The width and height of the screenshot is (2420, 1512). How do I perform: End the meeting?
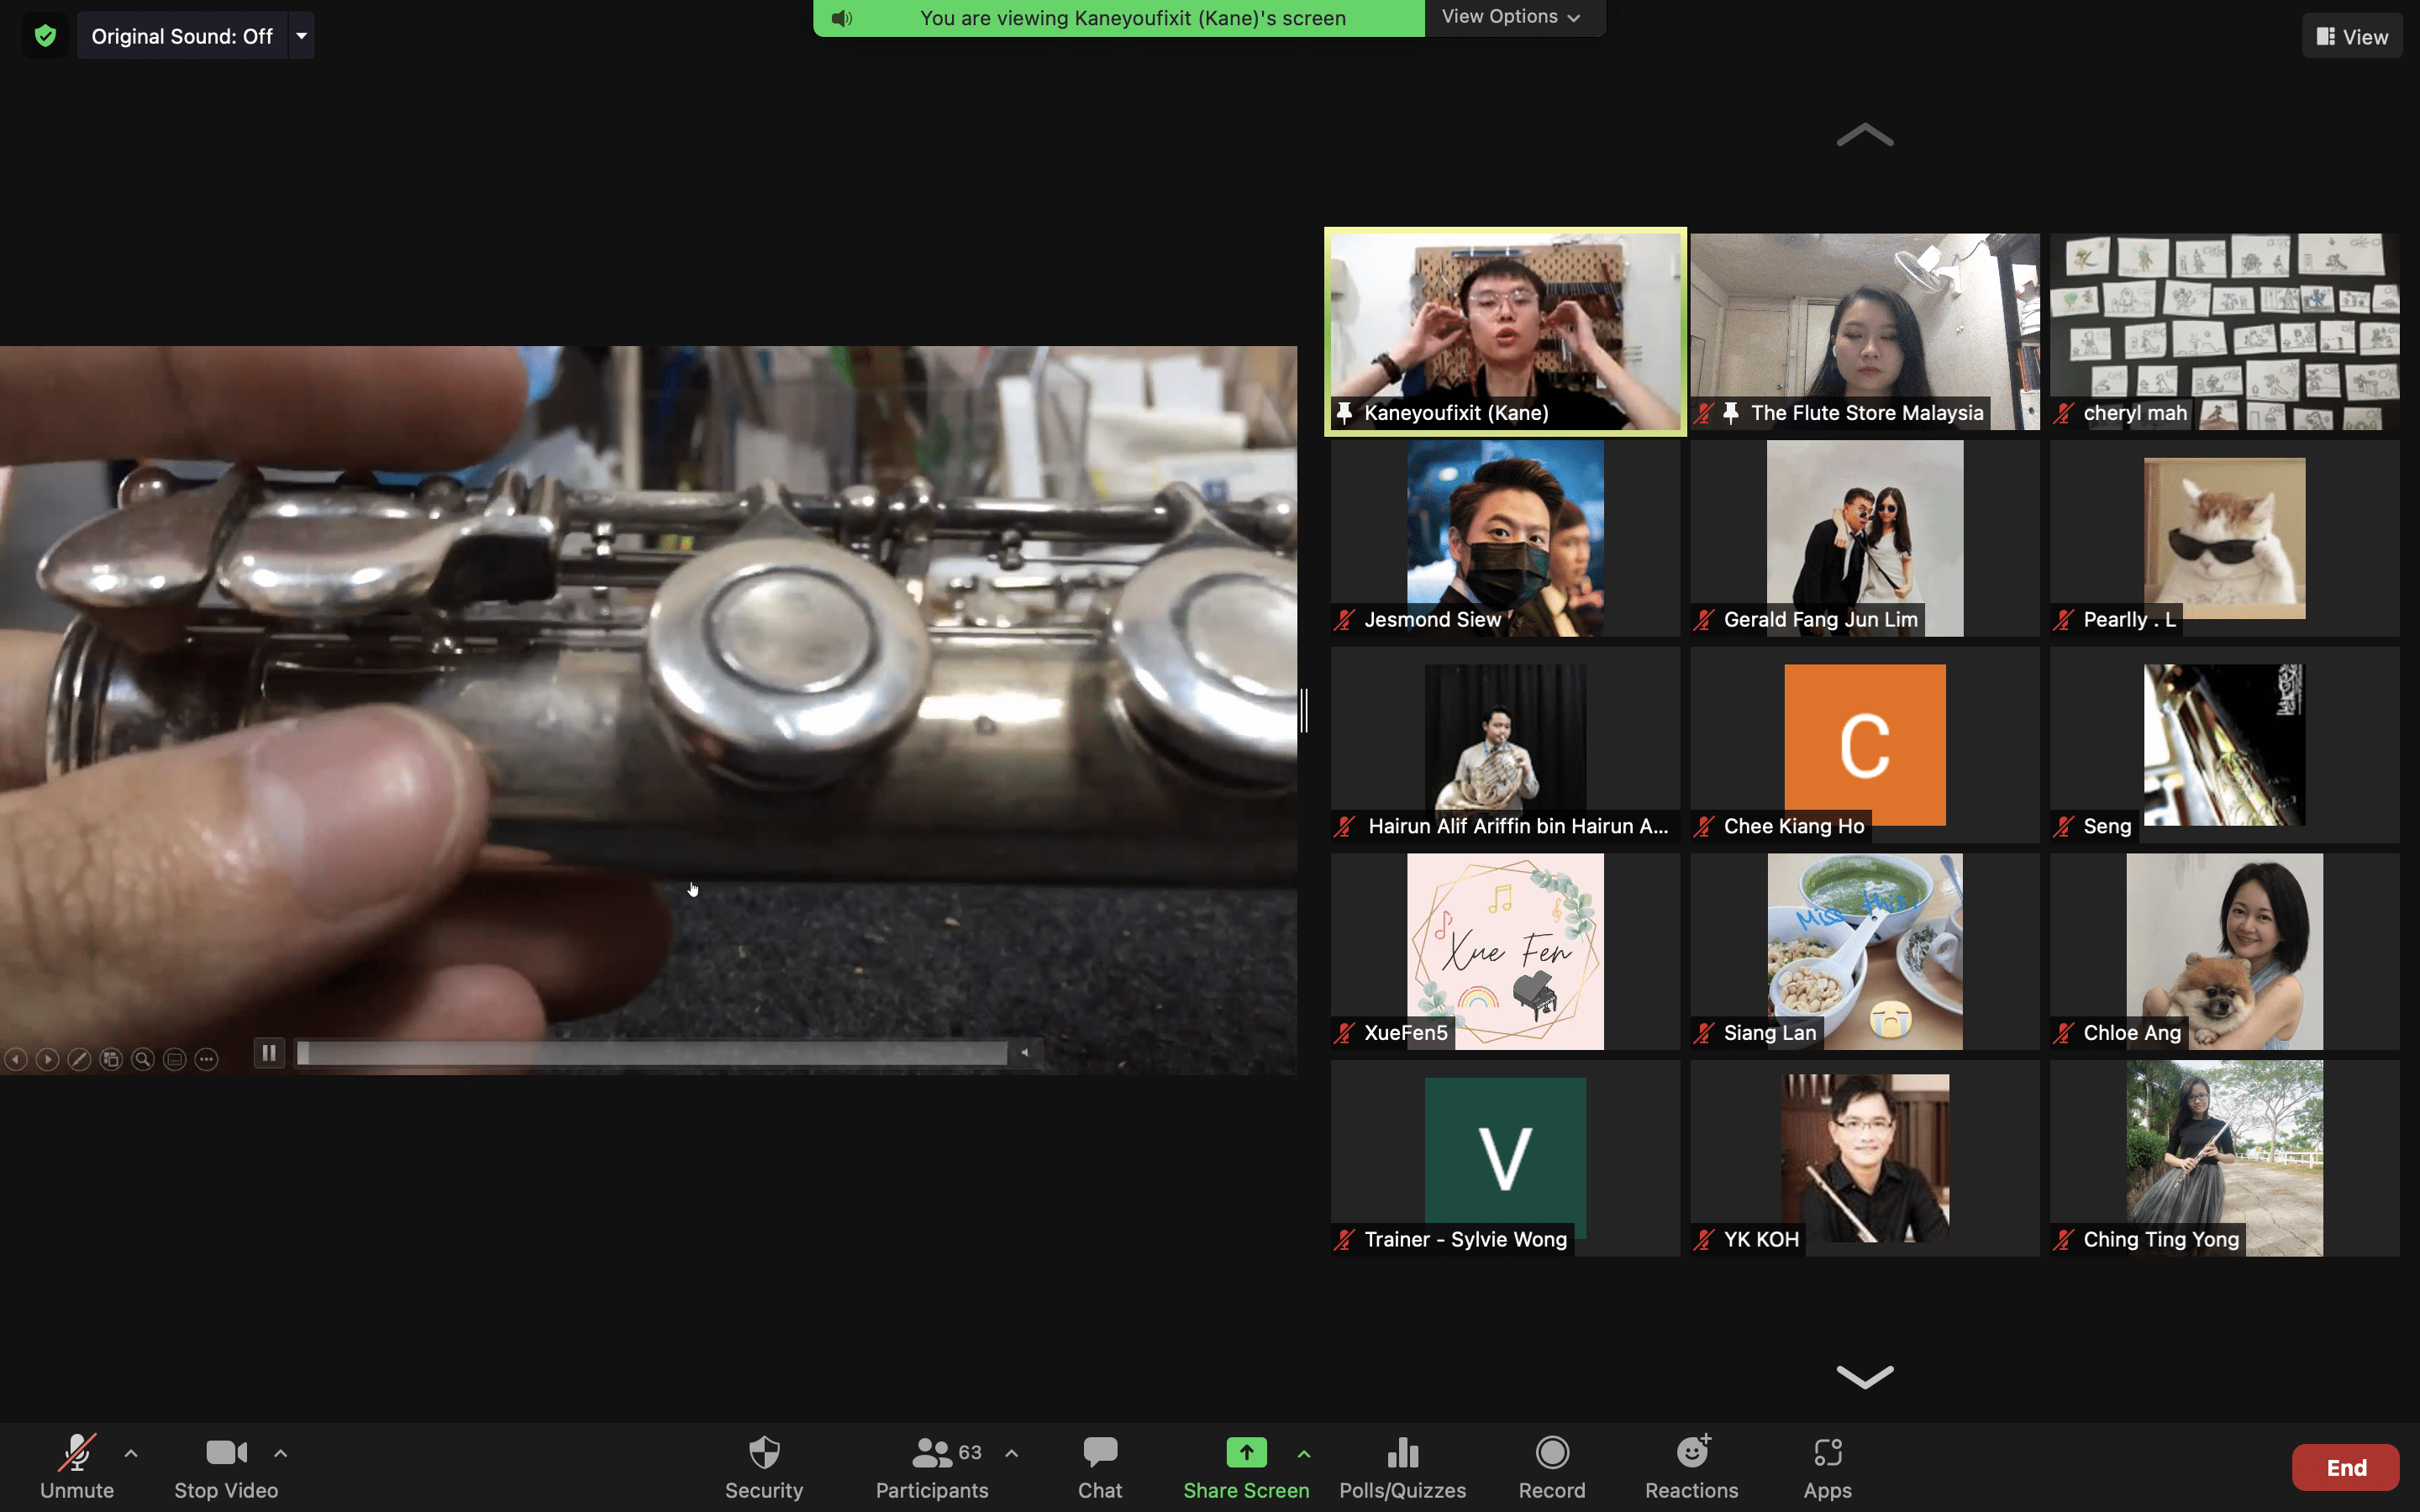click(x=2344, y=1467)
